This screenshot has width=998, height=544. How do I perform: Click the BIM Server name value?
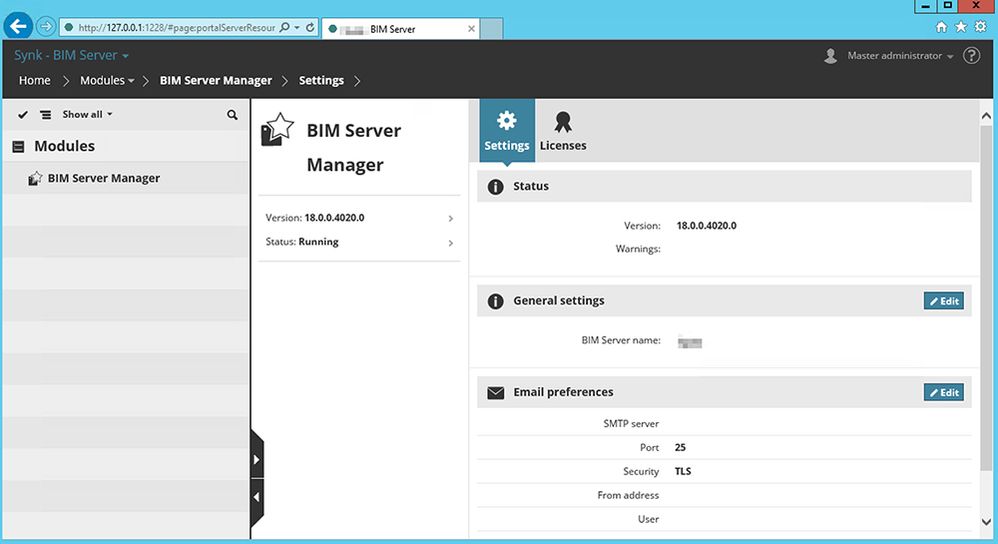pos(690,342)
